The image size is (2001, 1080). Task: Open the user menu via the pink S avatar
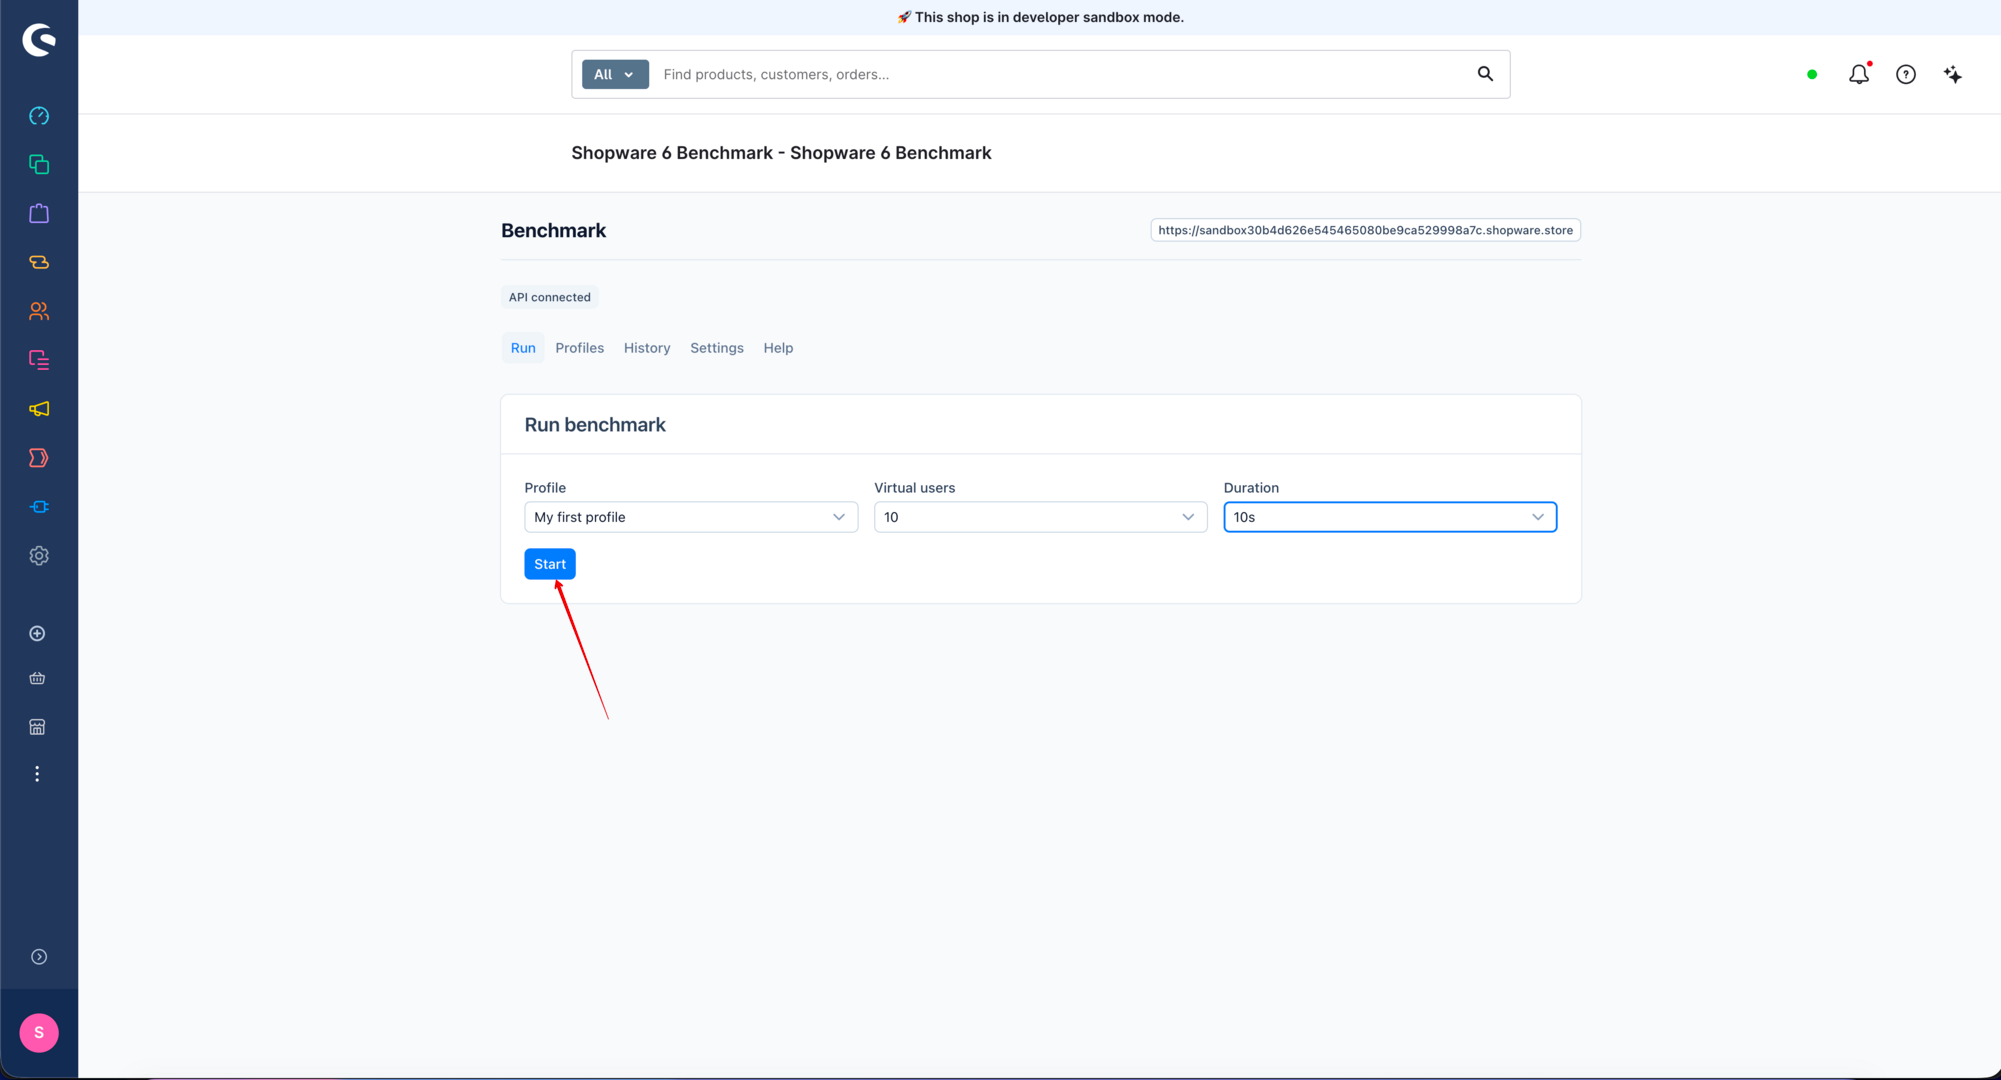point(39,1033)
